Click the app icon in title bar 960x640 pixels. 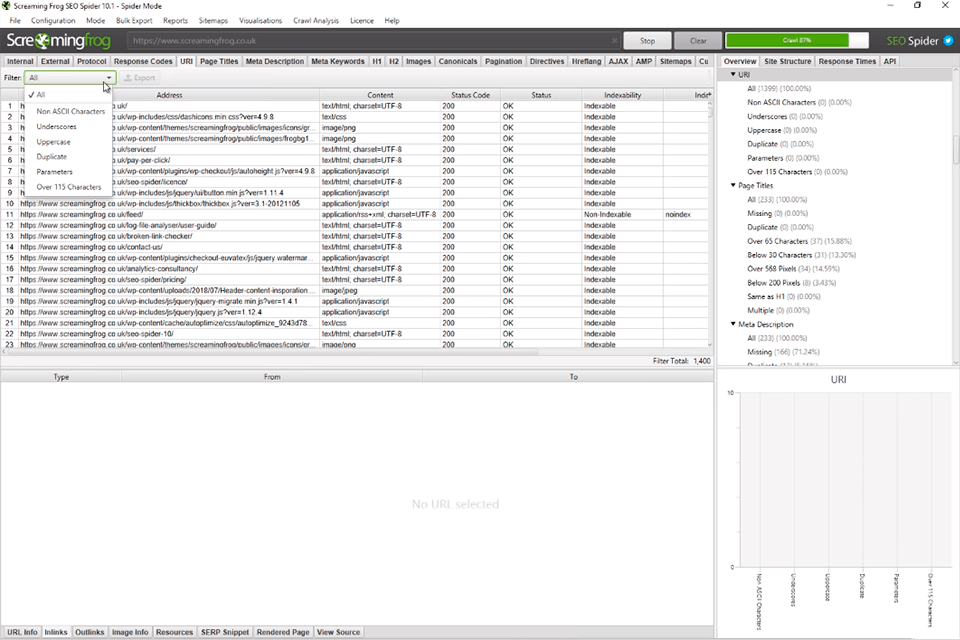tap(7, 6)
